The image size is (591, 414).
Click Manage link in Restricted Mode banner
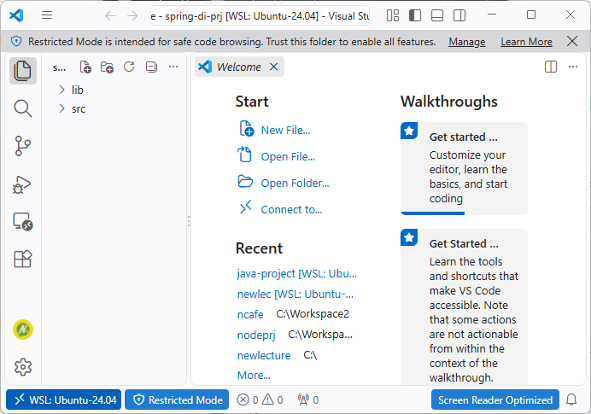click(x=467, y=41)
